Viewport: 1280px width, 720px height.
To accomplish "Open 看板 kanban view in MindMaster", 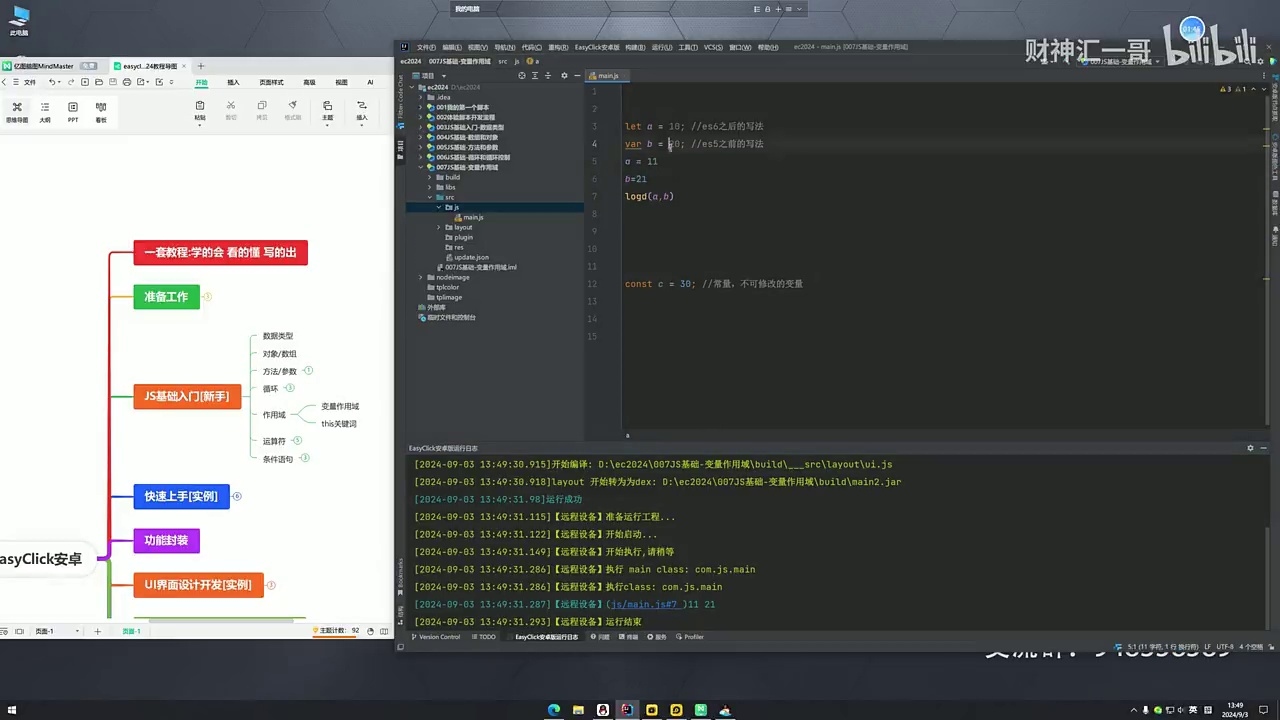I will 101,112.
